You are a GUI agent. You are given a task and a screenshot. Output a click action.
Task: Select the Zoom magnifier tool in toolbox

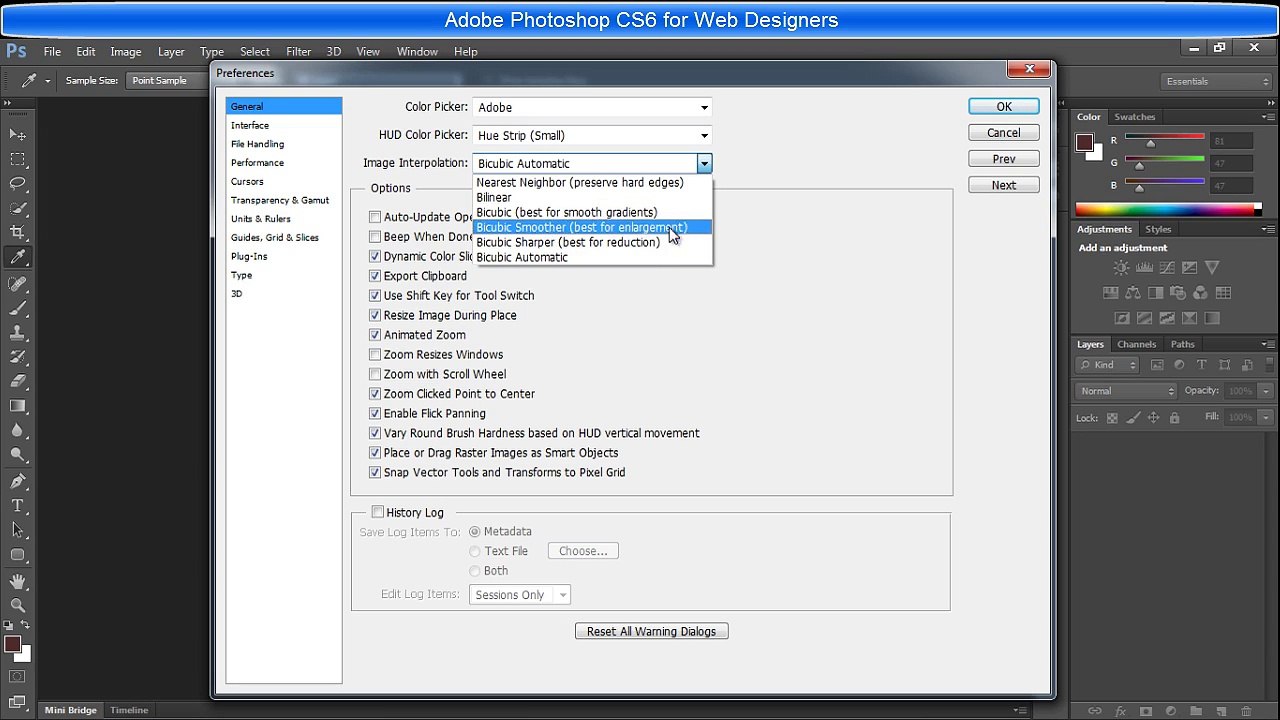tap(17, 605)
